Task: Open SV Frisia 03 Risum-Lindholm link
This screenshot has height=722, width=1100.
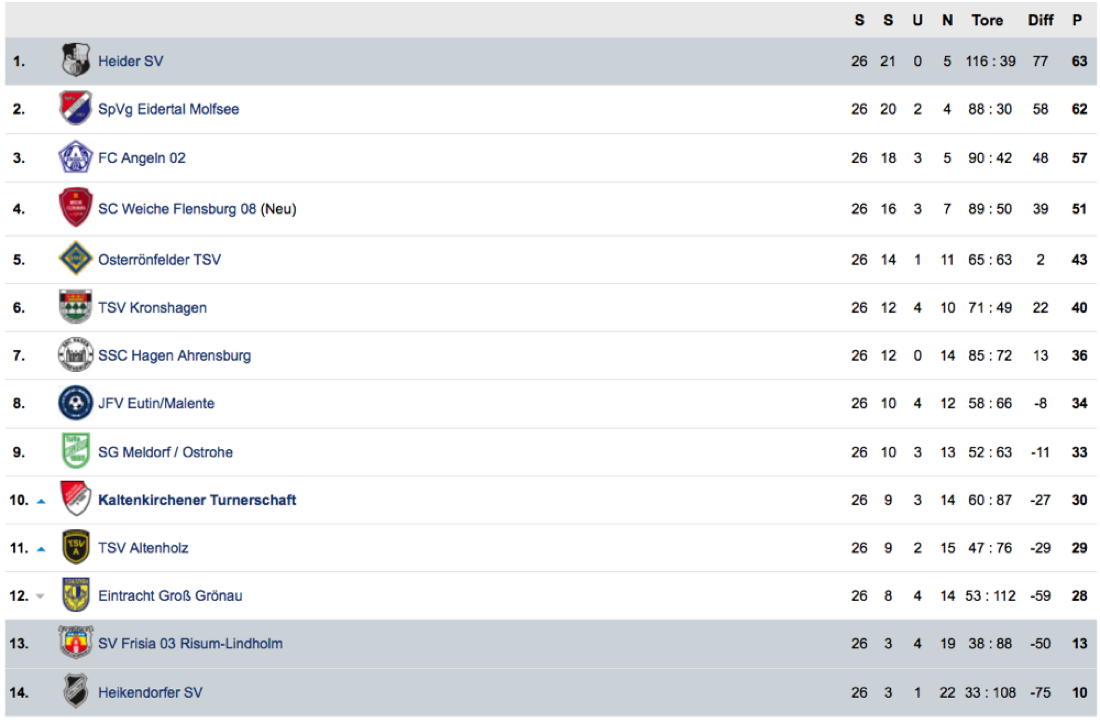Action: (190, 643)
